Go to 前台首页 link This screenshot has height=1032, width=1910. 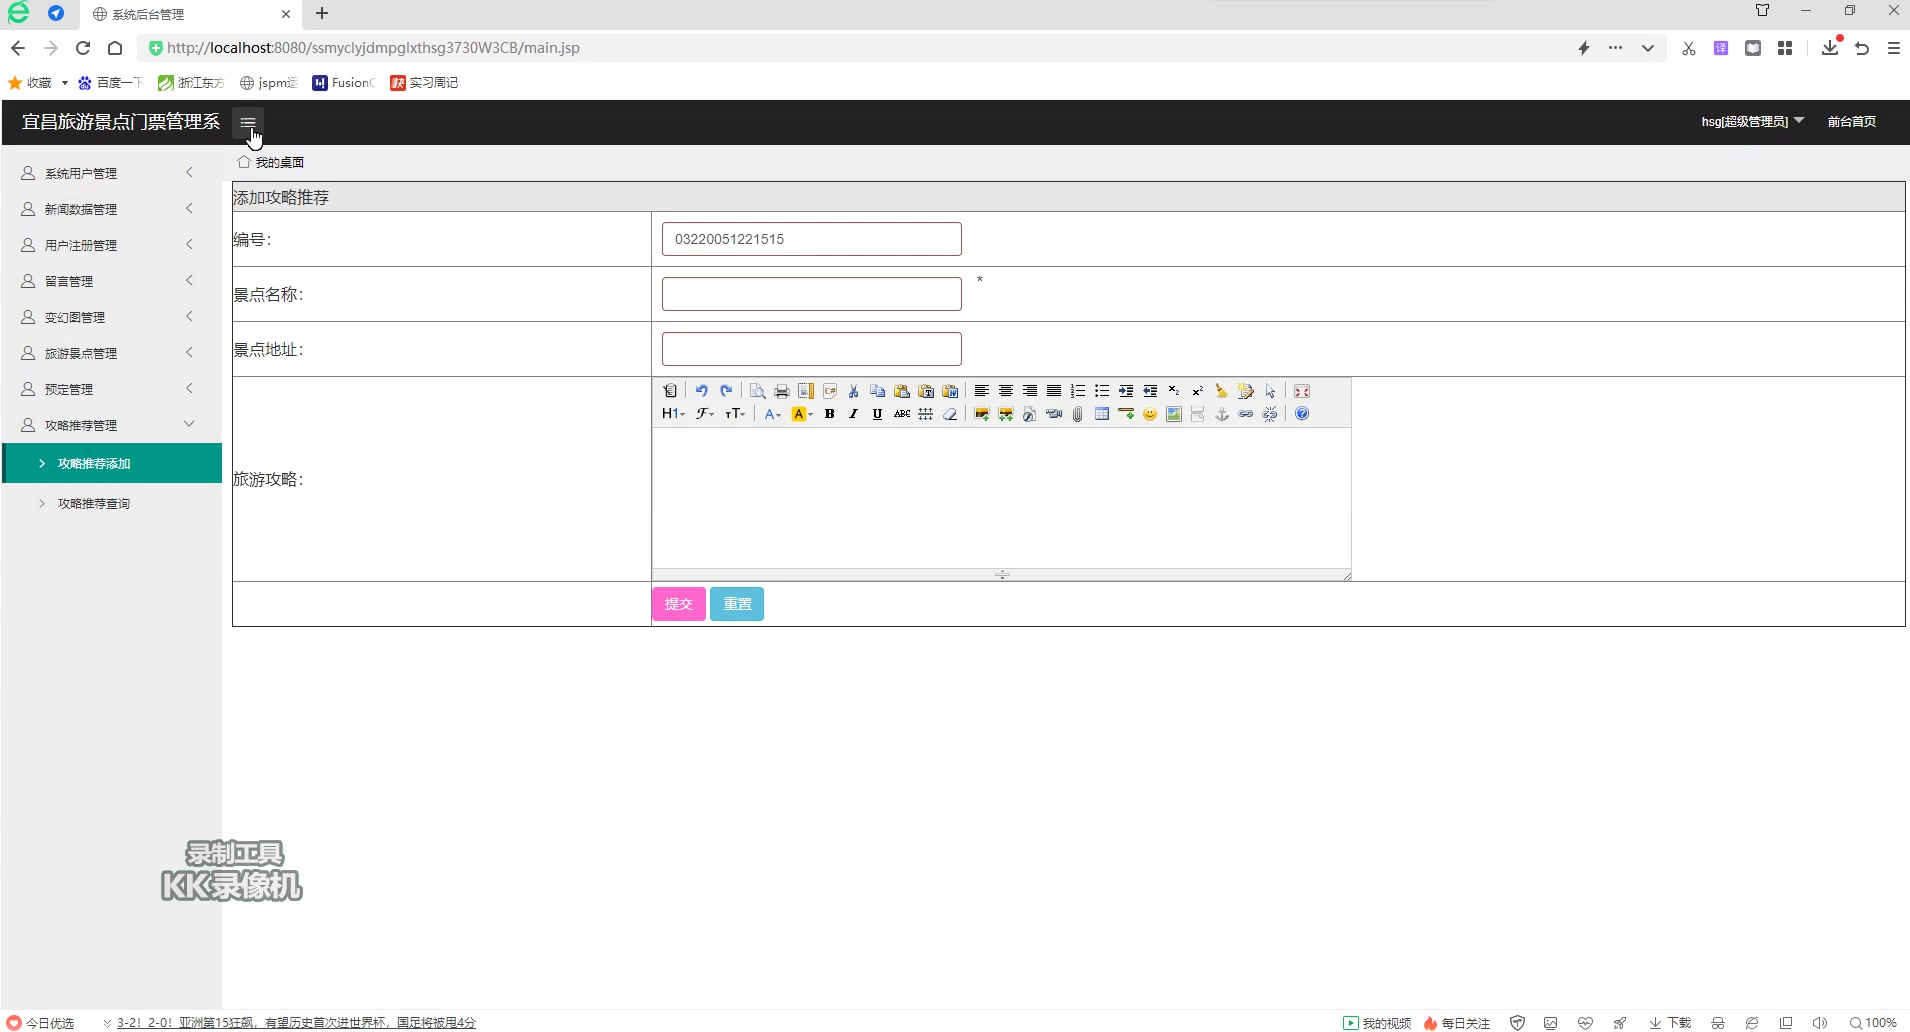coord(1851,122)
